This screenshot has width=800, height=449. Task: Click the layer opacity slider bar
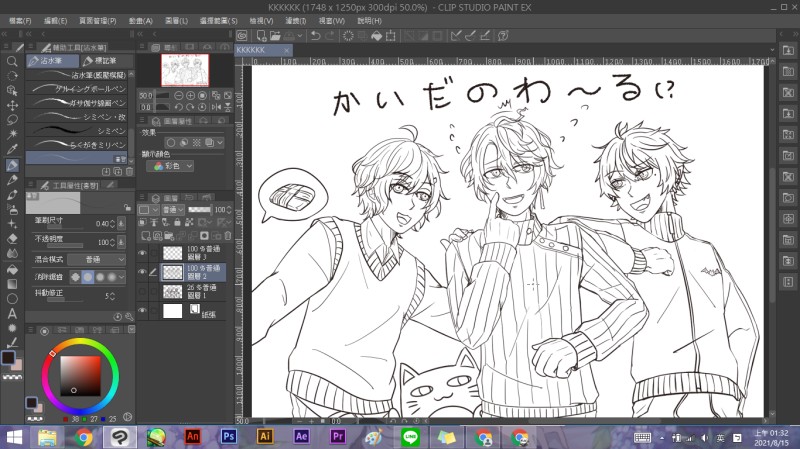(199, 210)
